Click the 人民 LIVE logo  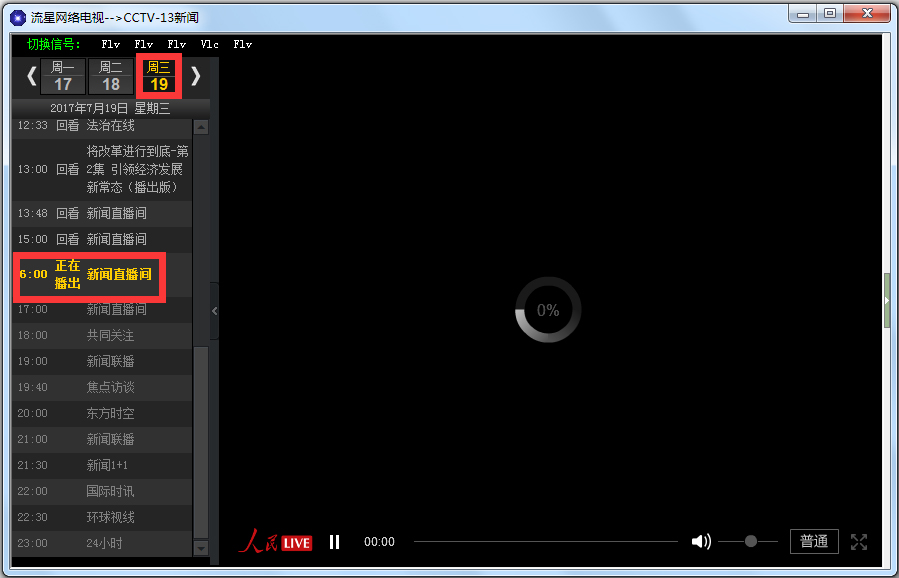tap(275, 542)
